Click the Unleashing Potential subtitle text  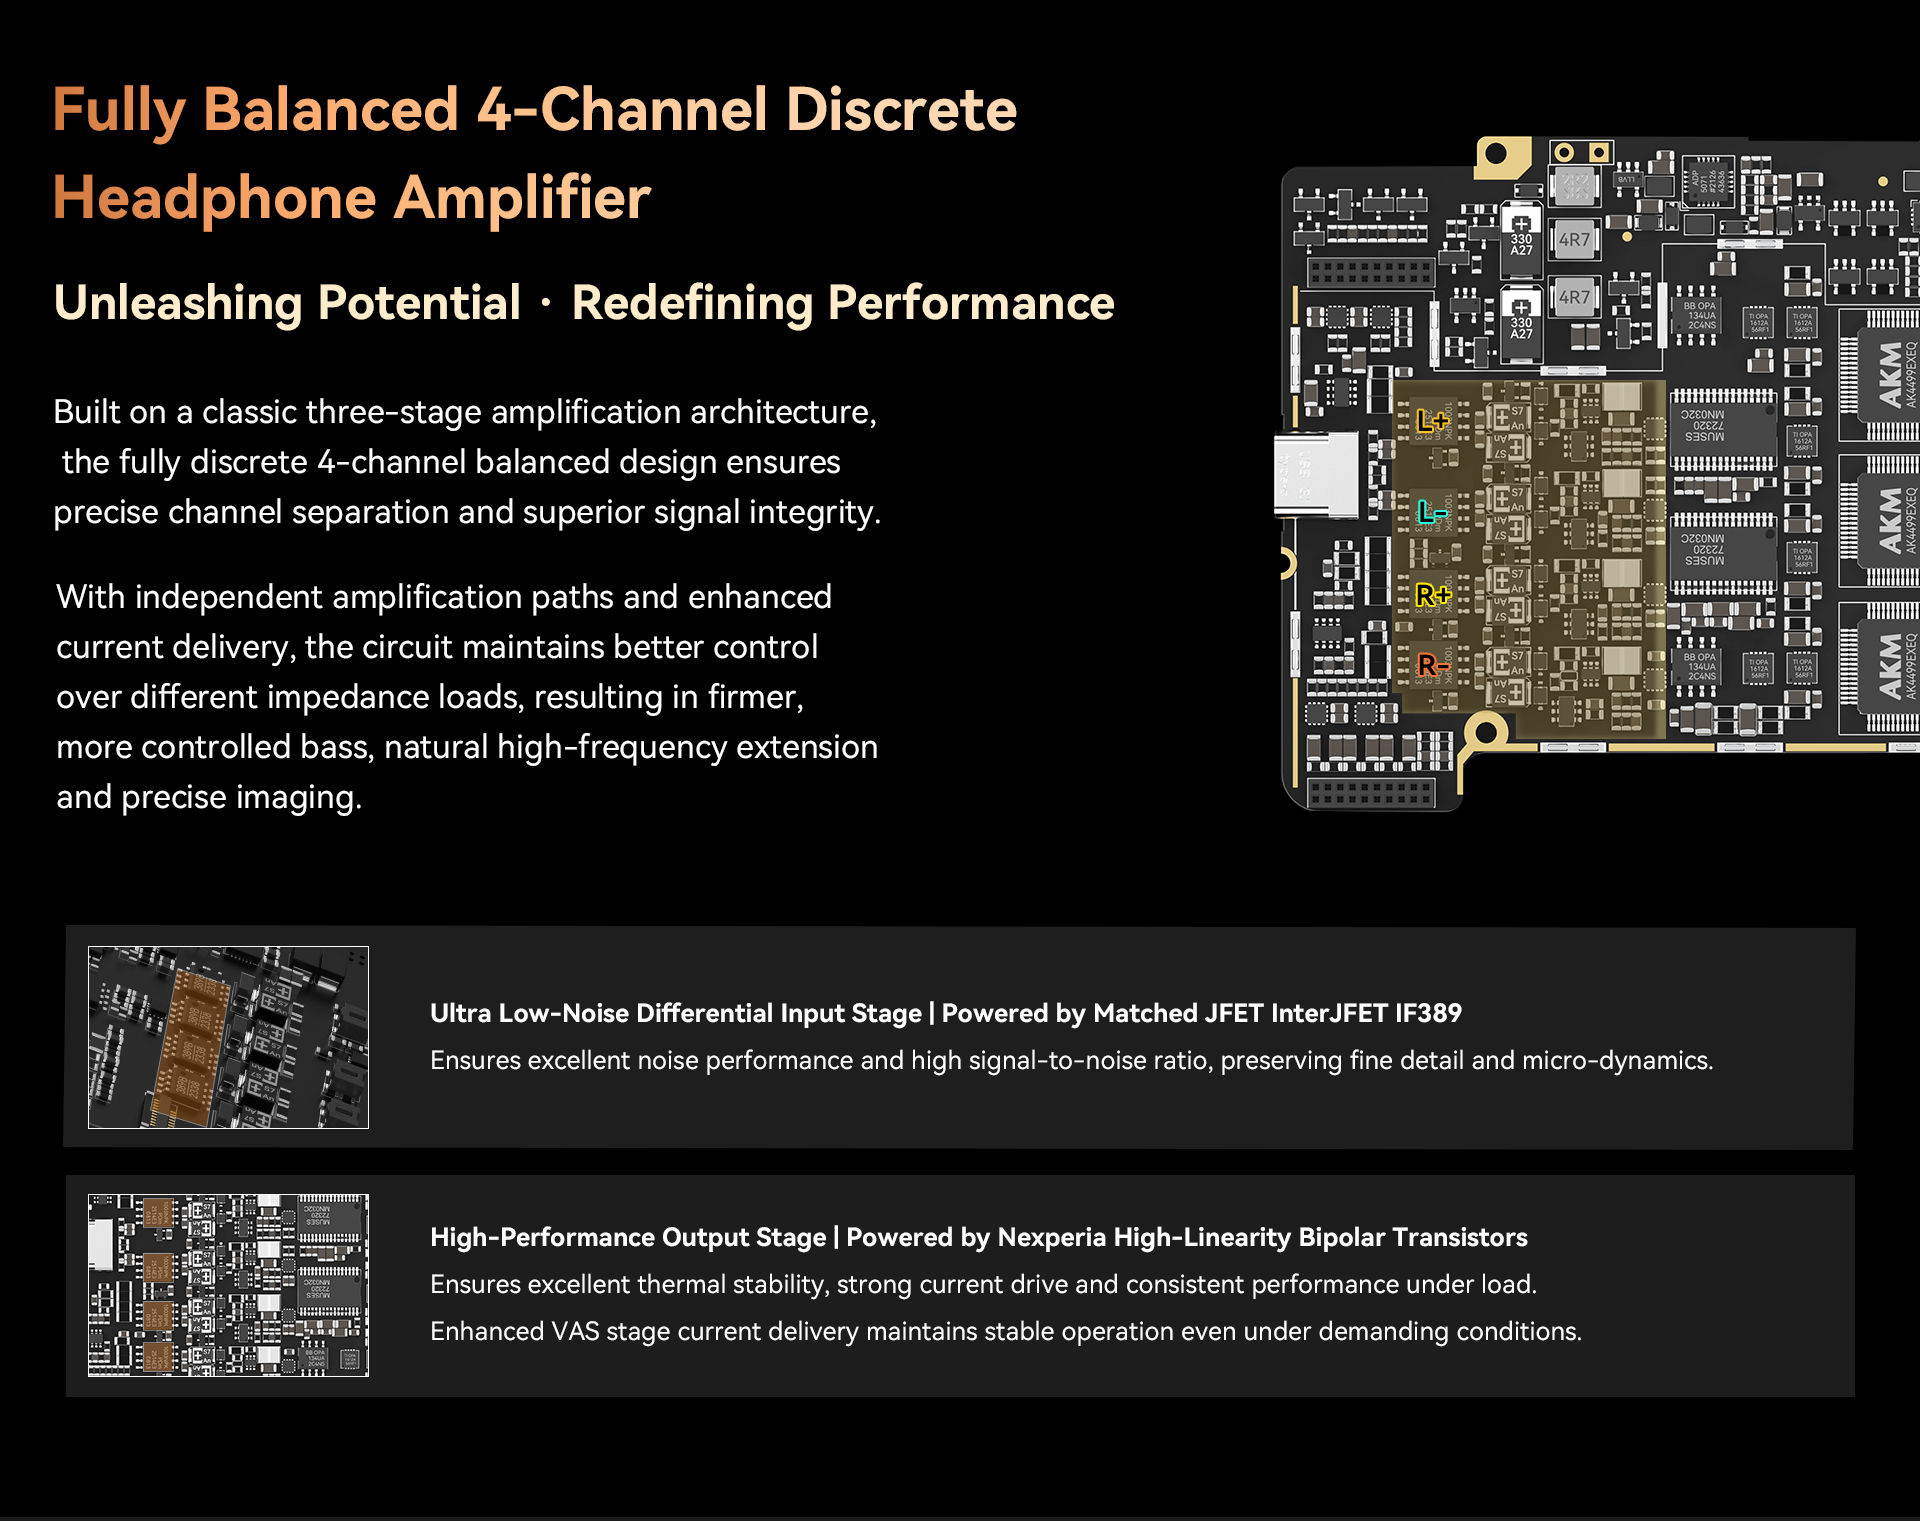(x=287, y=303)
